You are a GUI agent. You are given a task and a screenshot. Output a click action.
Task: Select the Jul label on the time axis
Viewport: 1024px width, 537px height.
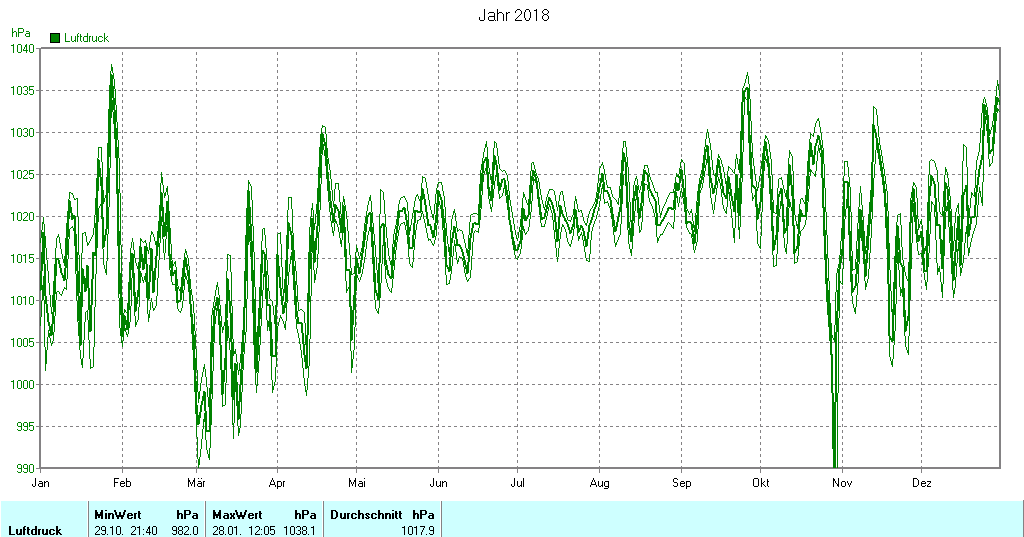tap(517, 483)
